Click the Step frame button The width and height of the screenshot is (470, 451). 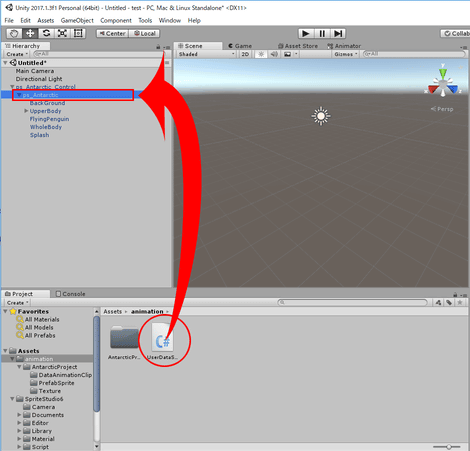pos(338,33)
